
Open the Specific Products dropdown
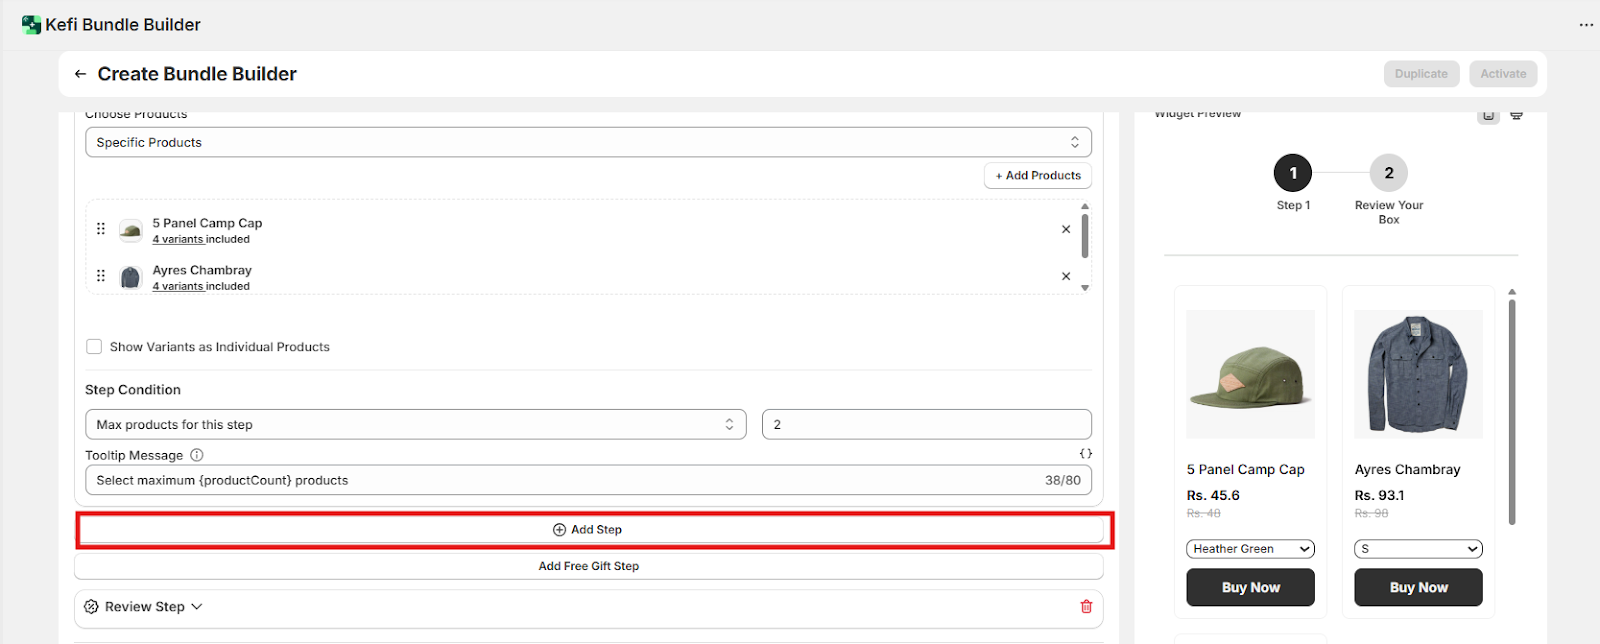click(x=588, y=142)
